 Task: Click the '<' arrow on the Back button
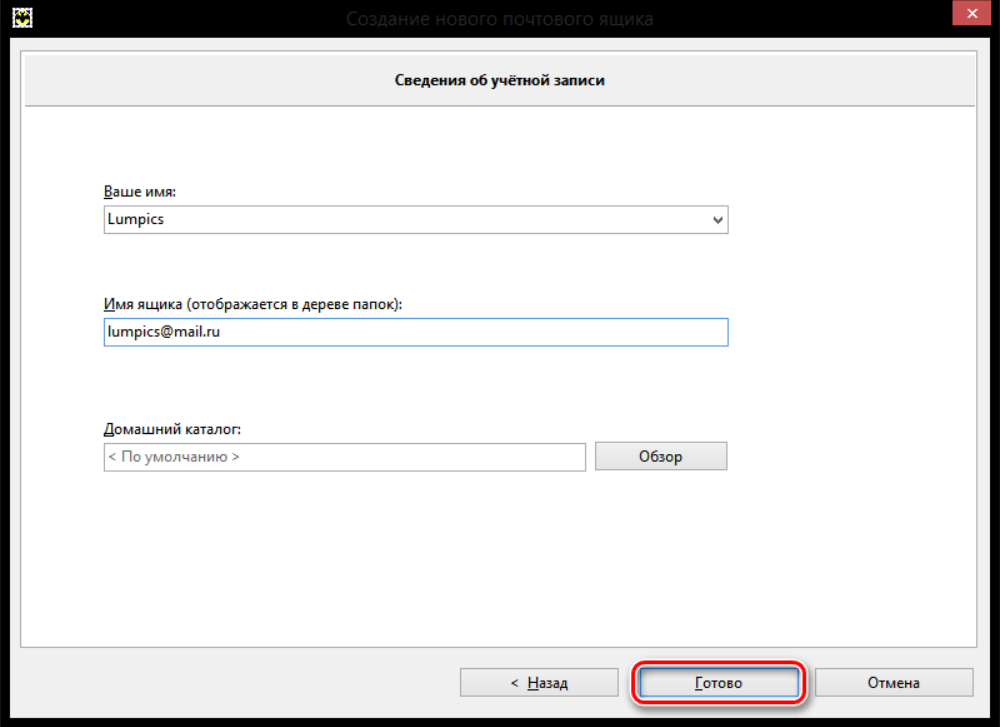pos(514,683)
